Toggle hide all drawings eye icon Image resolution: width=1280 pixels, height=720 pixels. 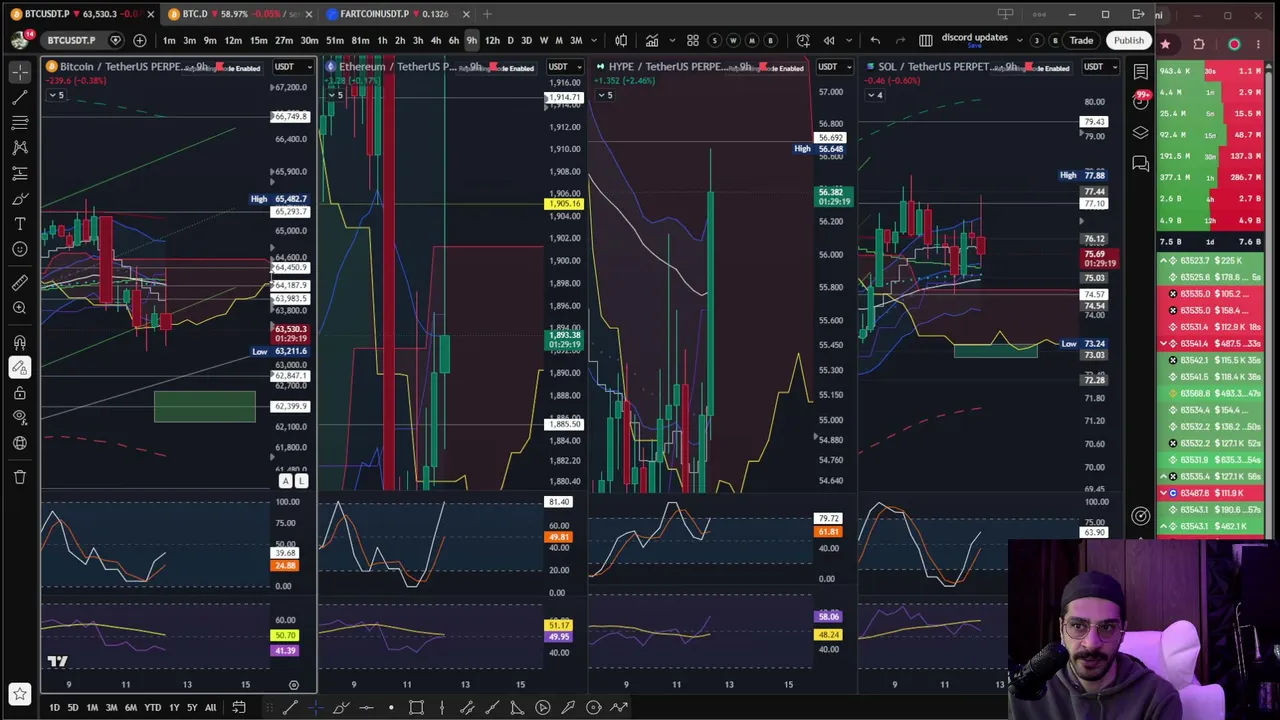pyautogui.click(x=20, y=418)
